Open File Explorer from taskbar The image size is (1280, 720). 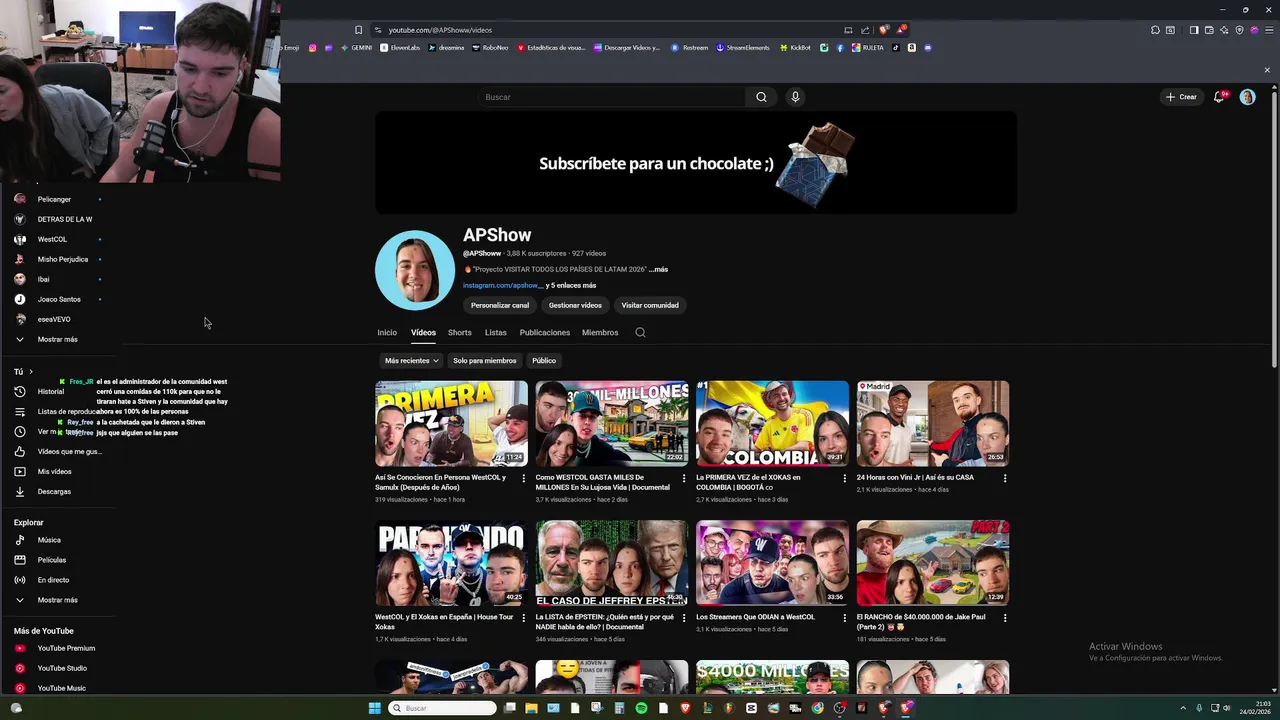pyautogui.click(x=531, y=708)
